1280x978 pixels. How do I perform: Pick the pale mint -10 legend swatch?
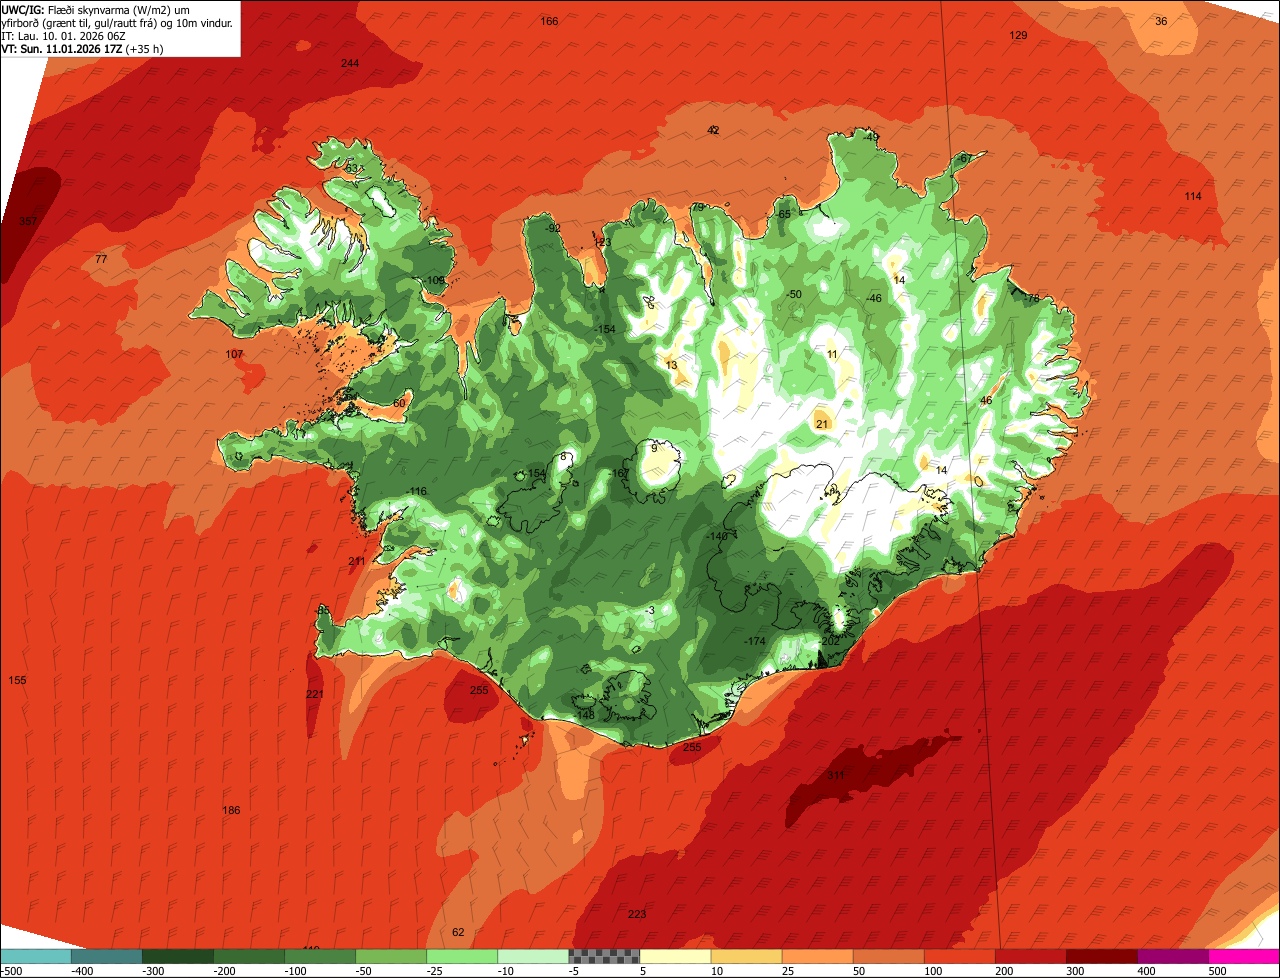(x=533, y=956)
